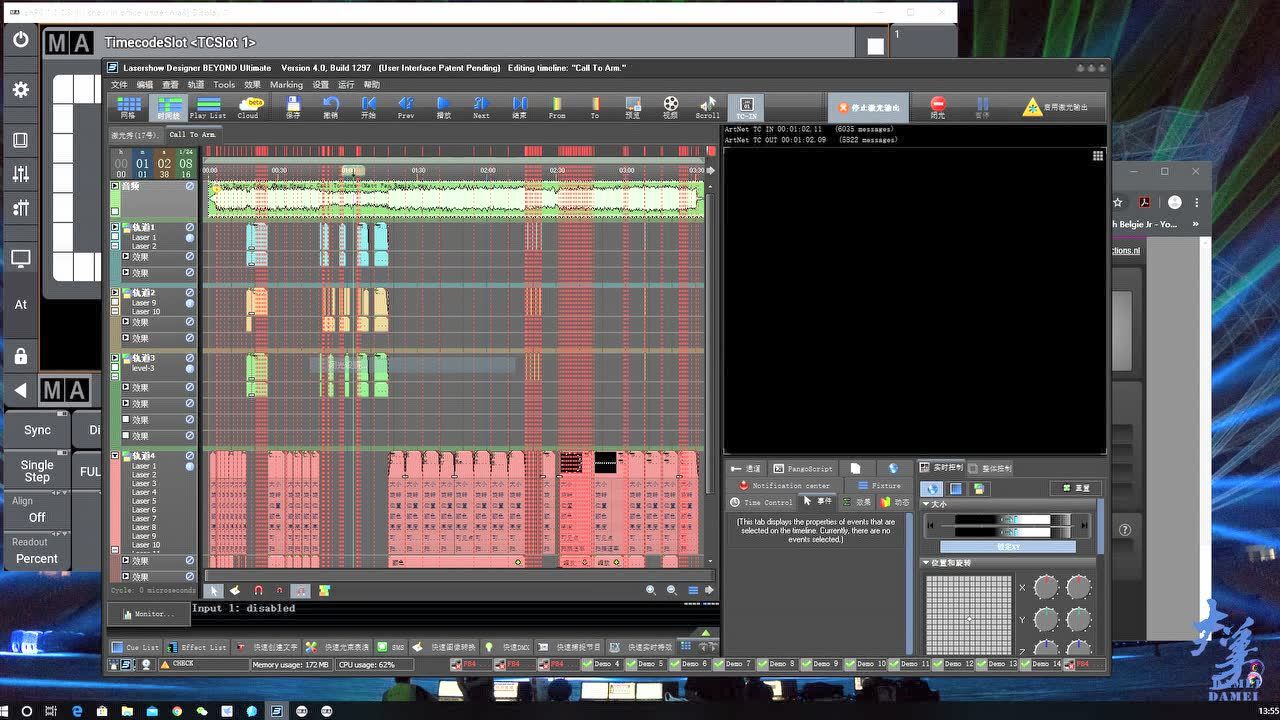The height and width of the screenshot is (720, 1280).
Task: Click the 停止激光输出 stop laser output button
Action: pyautogui.click(x=868, y=107)
